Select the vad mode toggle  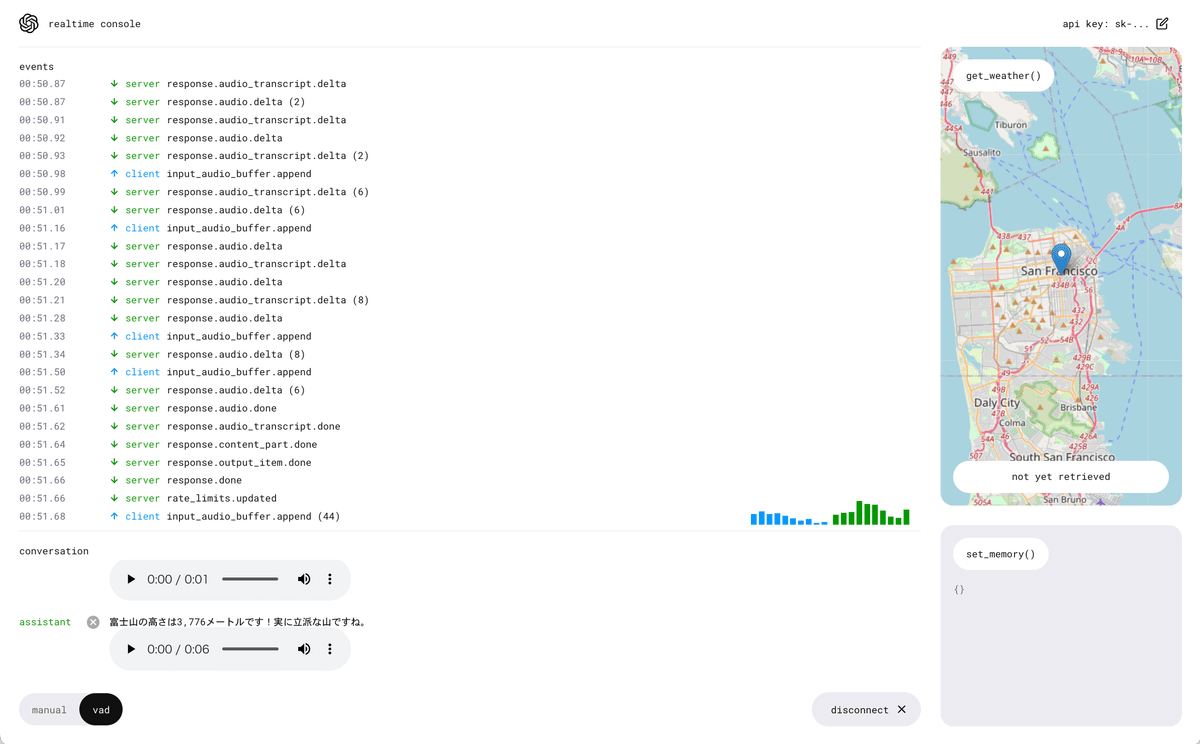[x=100, y=709]
